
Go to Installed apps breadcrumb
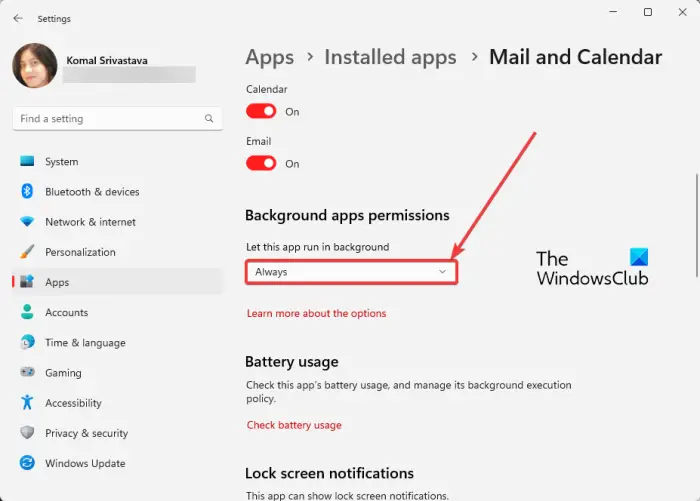pyautogui.click(x=390, y=57)
